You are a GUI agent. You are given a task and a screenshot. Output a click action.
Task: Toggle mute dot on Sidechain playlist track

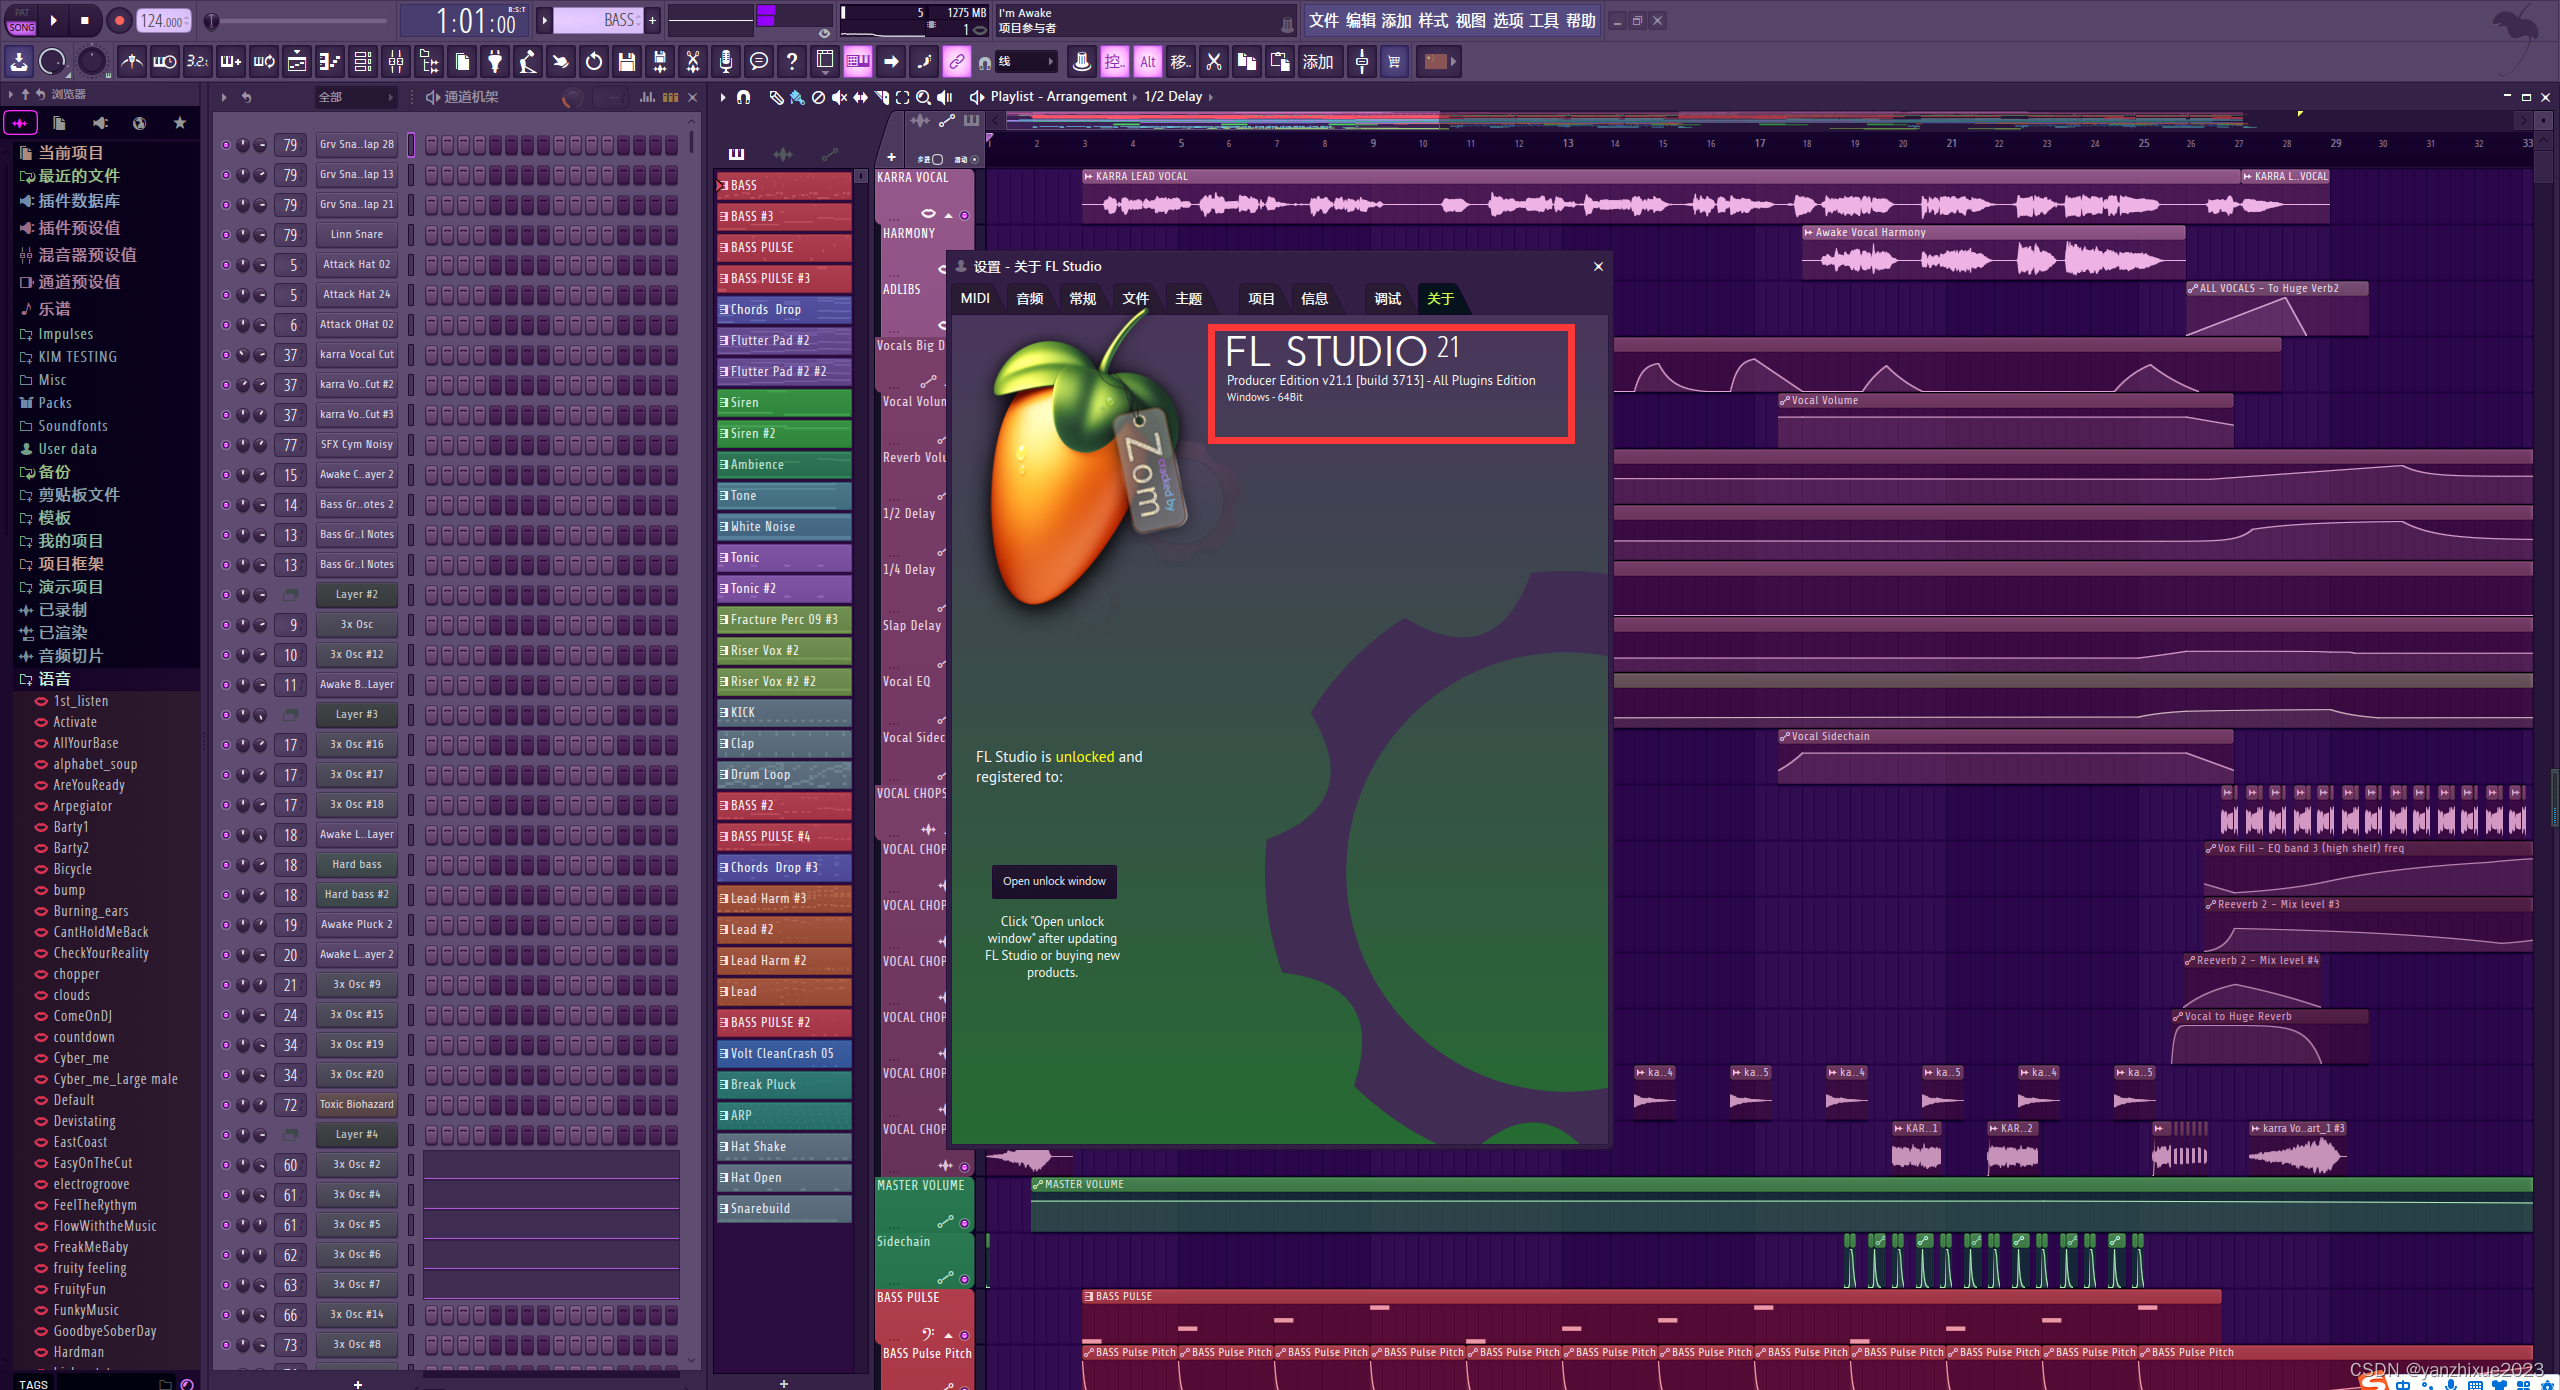click(x=964, y=1279)
